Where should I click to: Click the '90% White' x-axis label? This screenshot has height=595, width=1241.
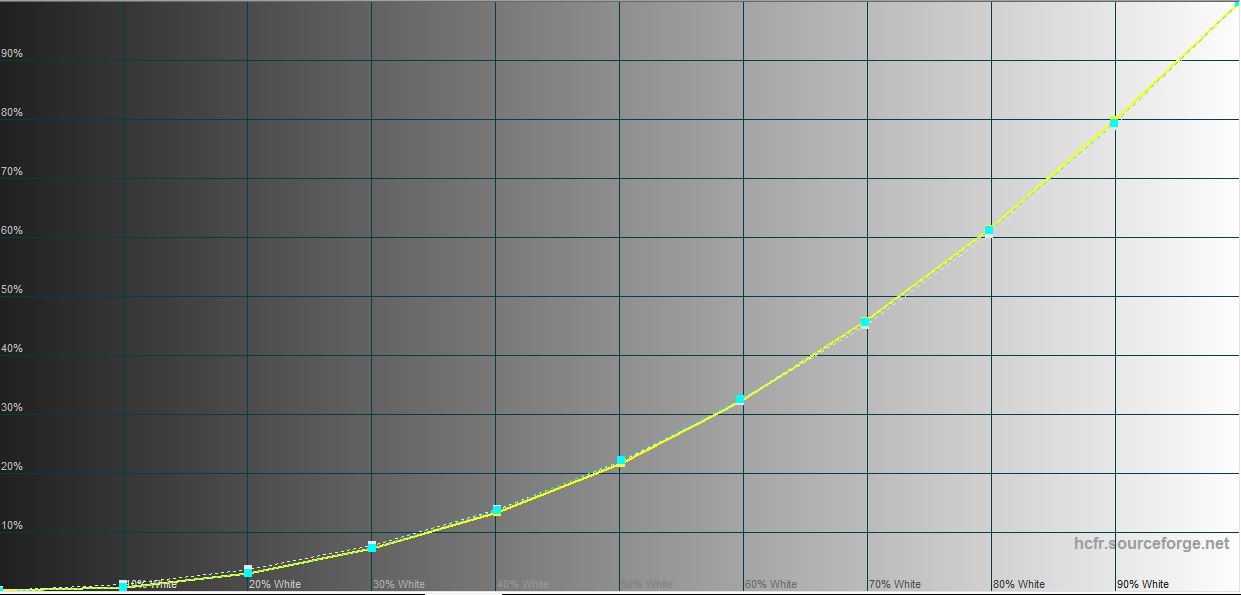1143,584
